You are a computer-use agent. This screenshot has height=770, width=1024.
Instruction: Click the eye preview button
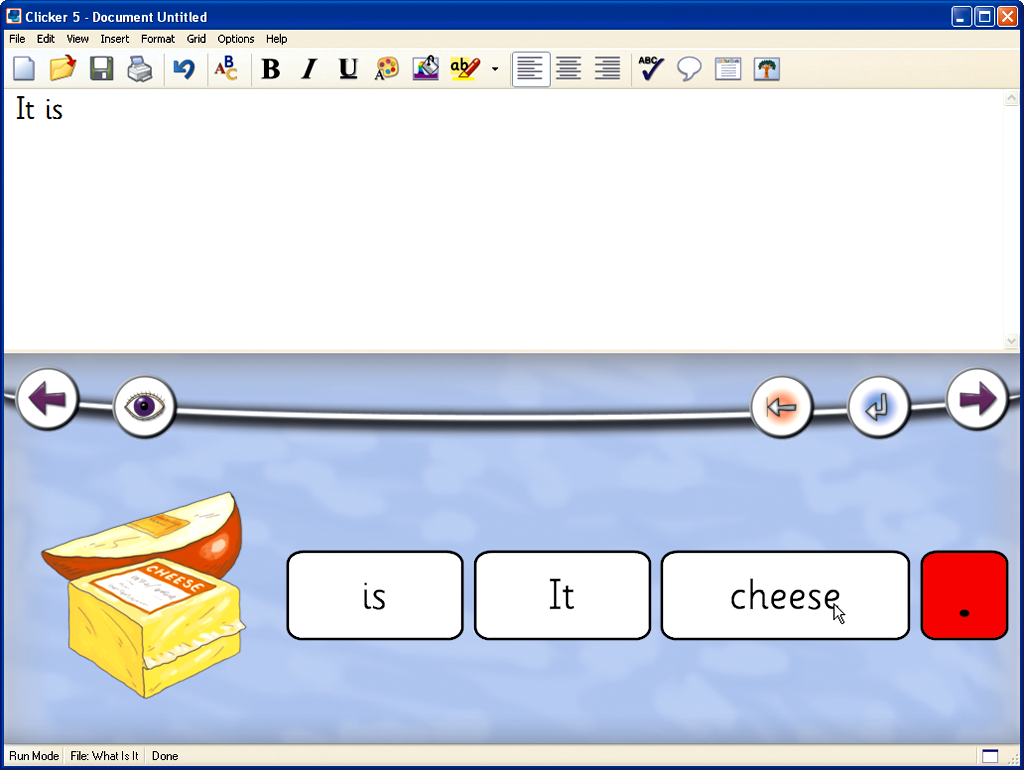tap(144, 406)
